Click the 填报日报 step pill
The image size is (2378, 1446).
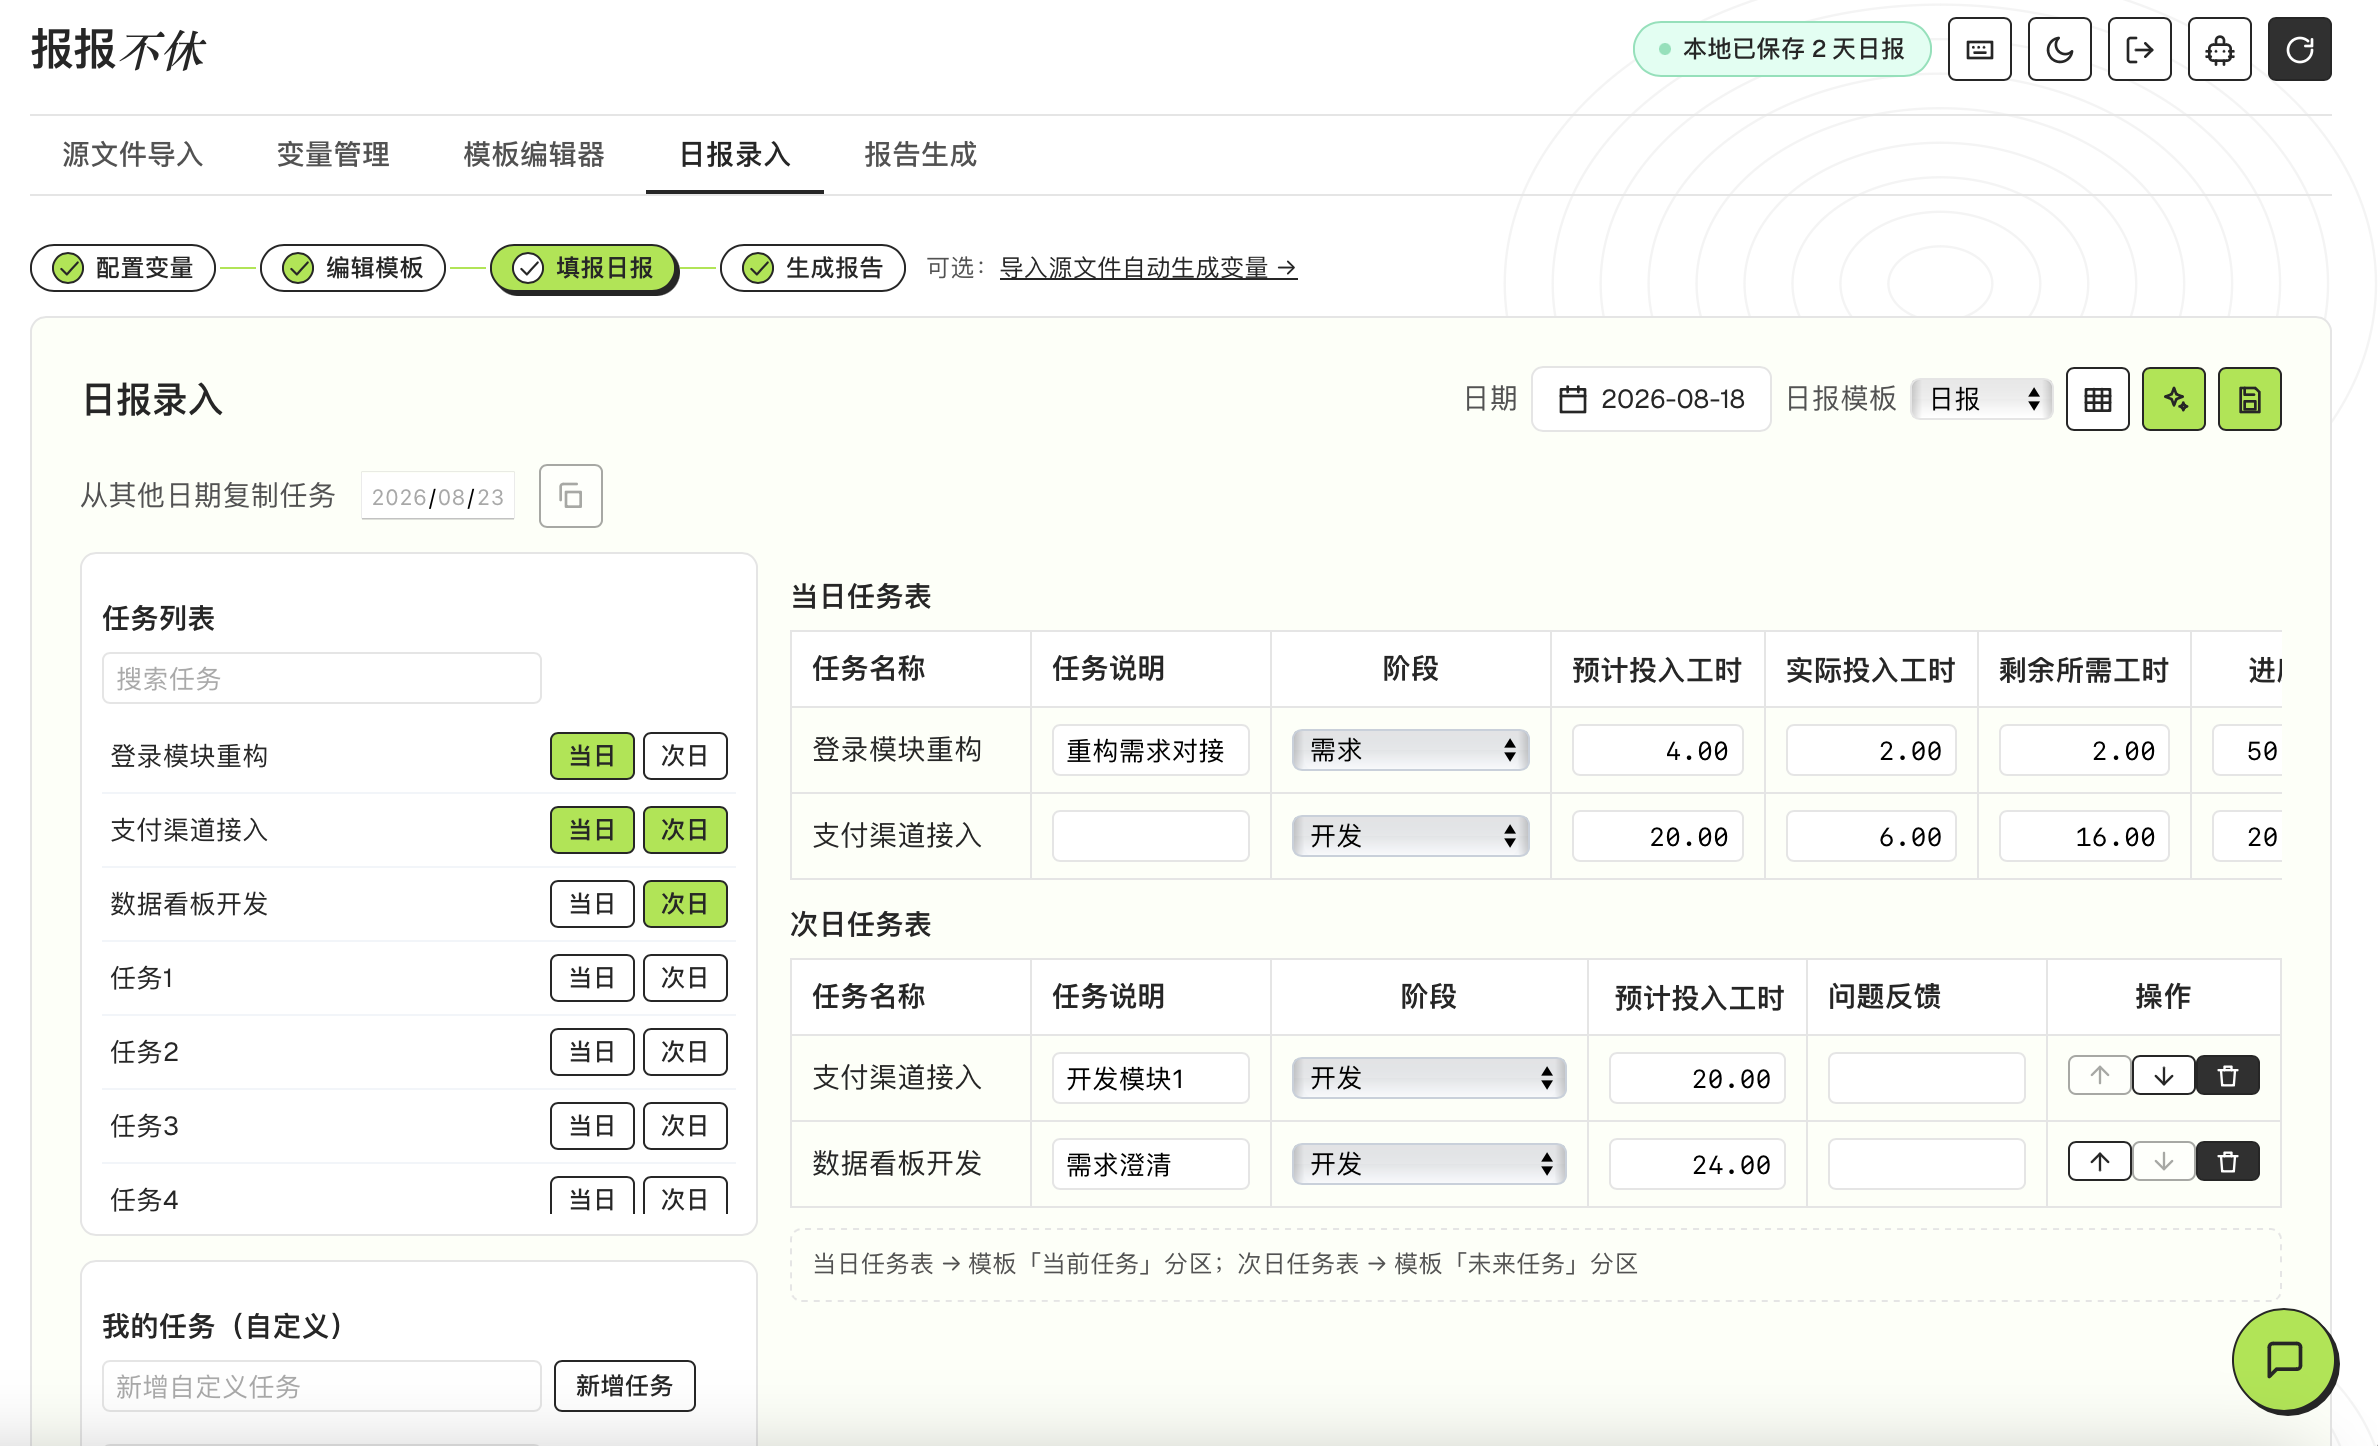(583, 267)
